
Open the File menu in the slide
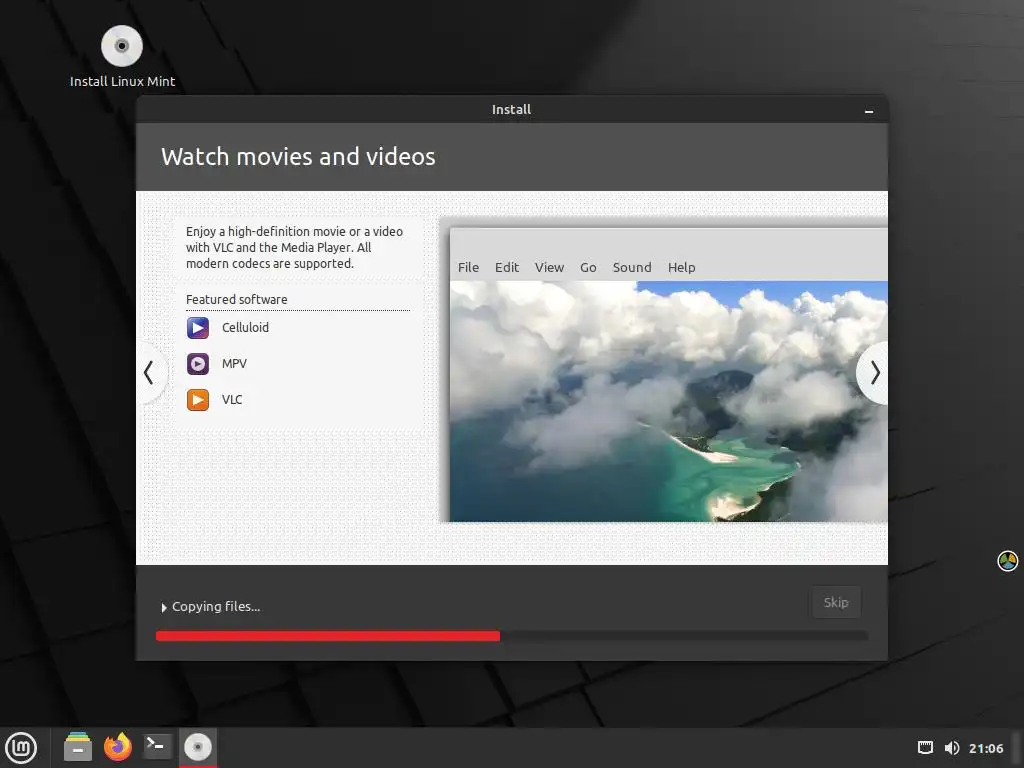click(x=468, y=267)
